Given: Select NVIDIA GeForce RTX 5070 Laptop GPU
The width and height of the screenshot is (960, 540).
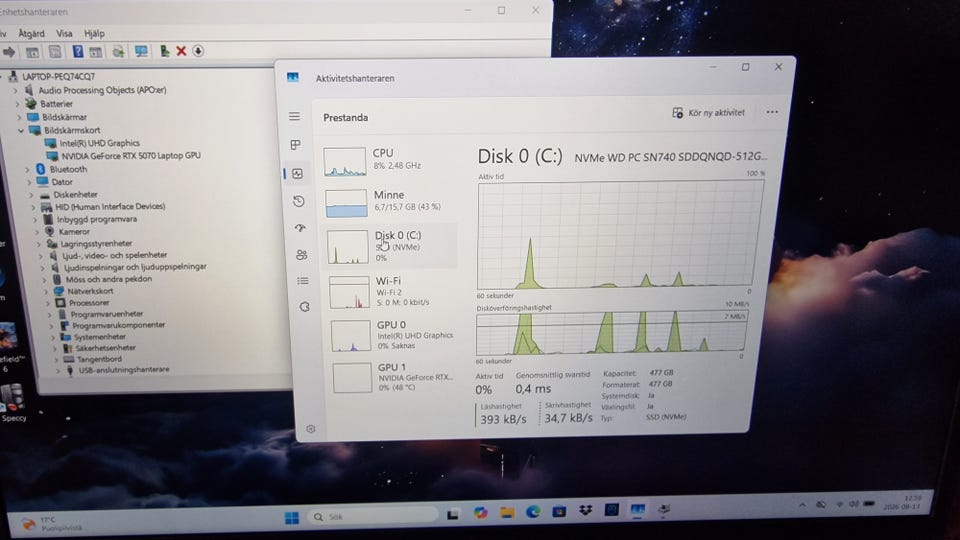Looking at the screenshot, I should pos(130,156).
